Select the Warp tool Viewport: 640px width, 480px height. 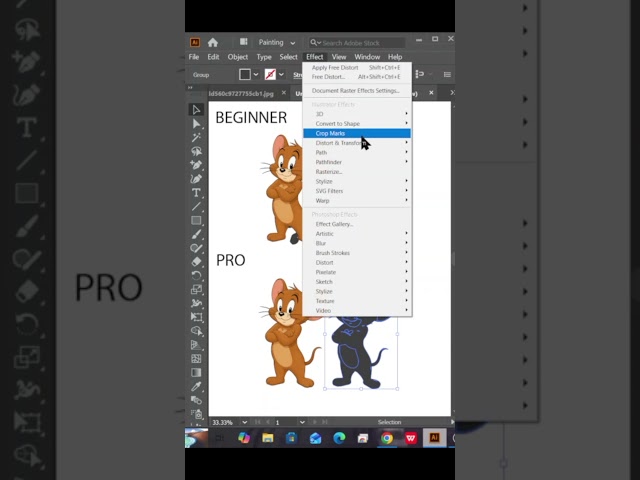click(x=196, y=303)
